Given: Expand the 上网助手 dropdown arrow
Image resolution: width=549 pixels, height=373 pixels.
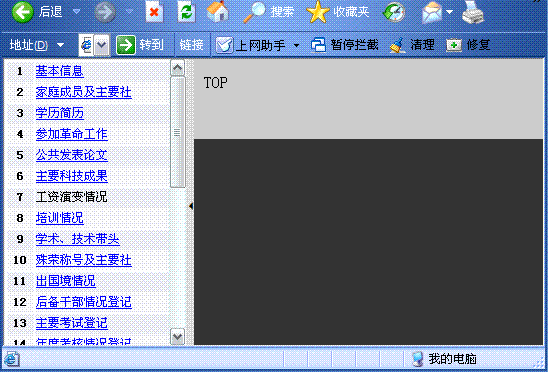Looking at the screenshot, I should pyautogui.click(x=296, y=45).
